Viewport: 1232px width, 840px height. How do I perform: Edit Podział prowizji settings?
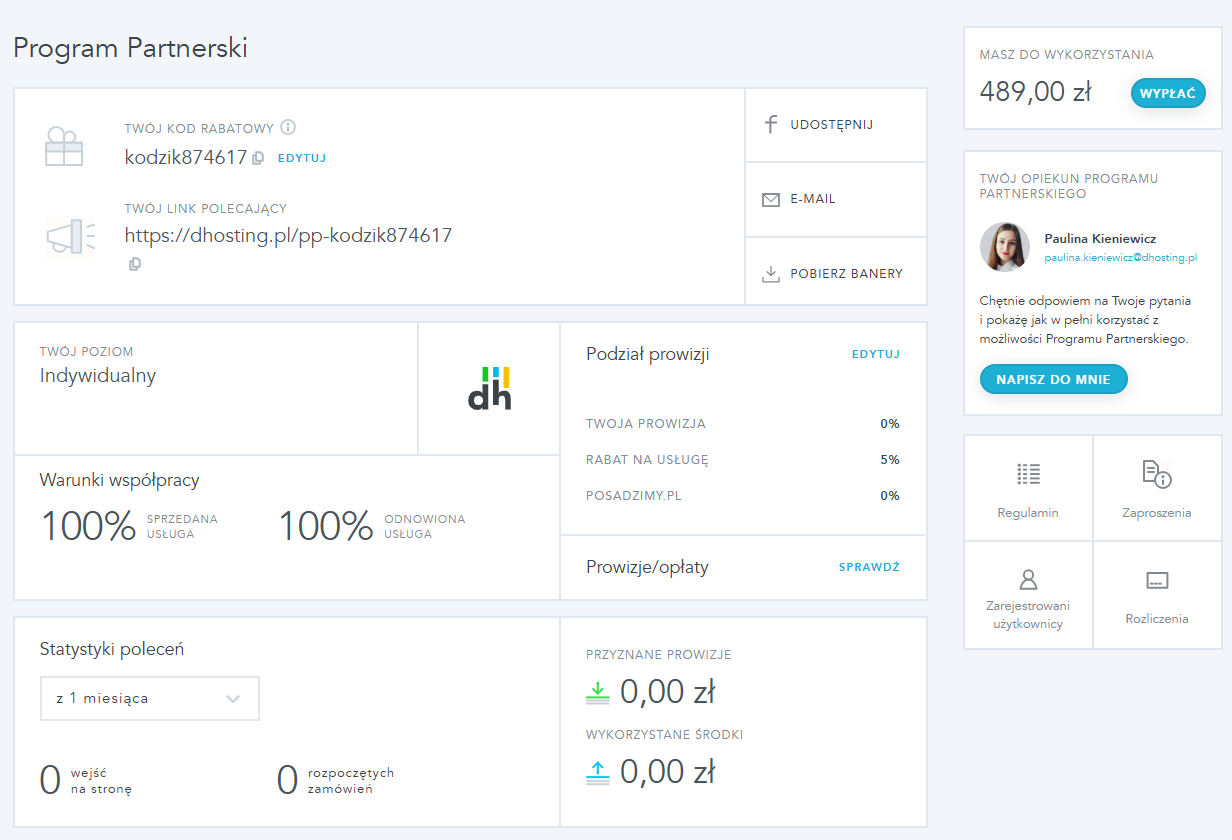pyautogui.click(x=875, y=354)
